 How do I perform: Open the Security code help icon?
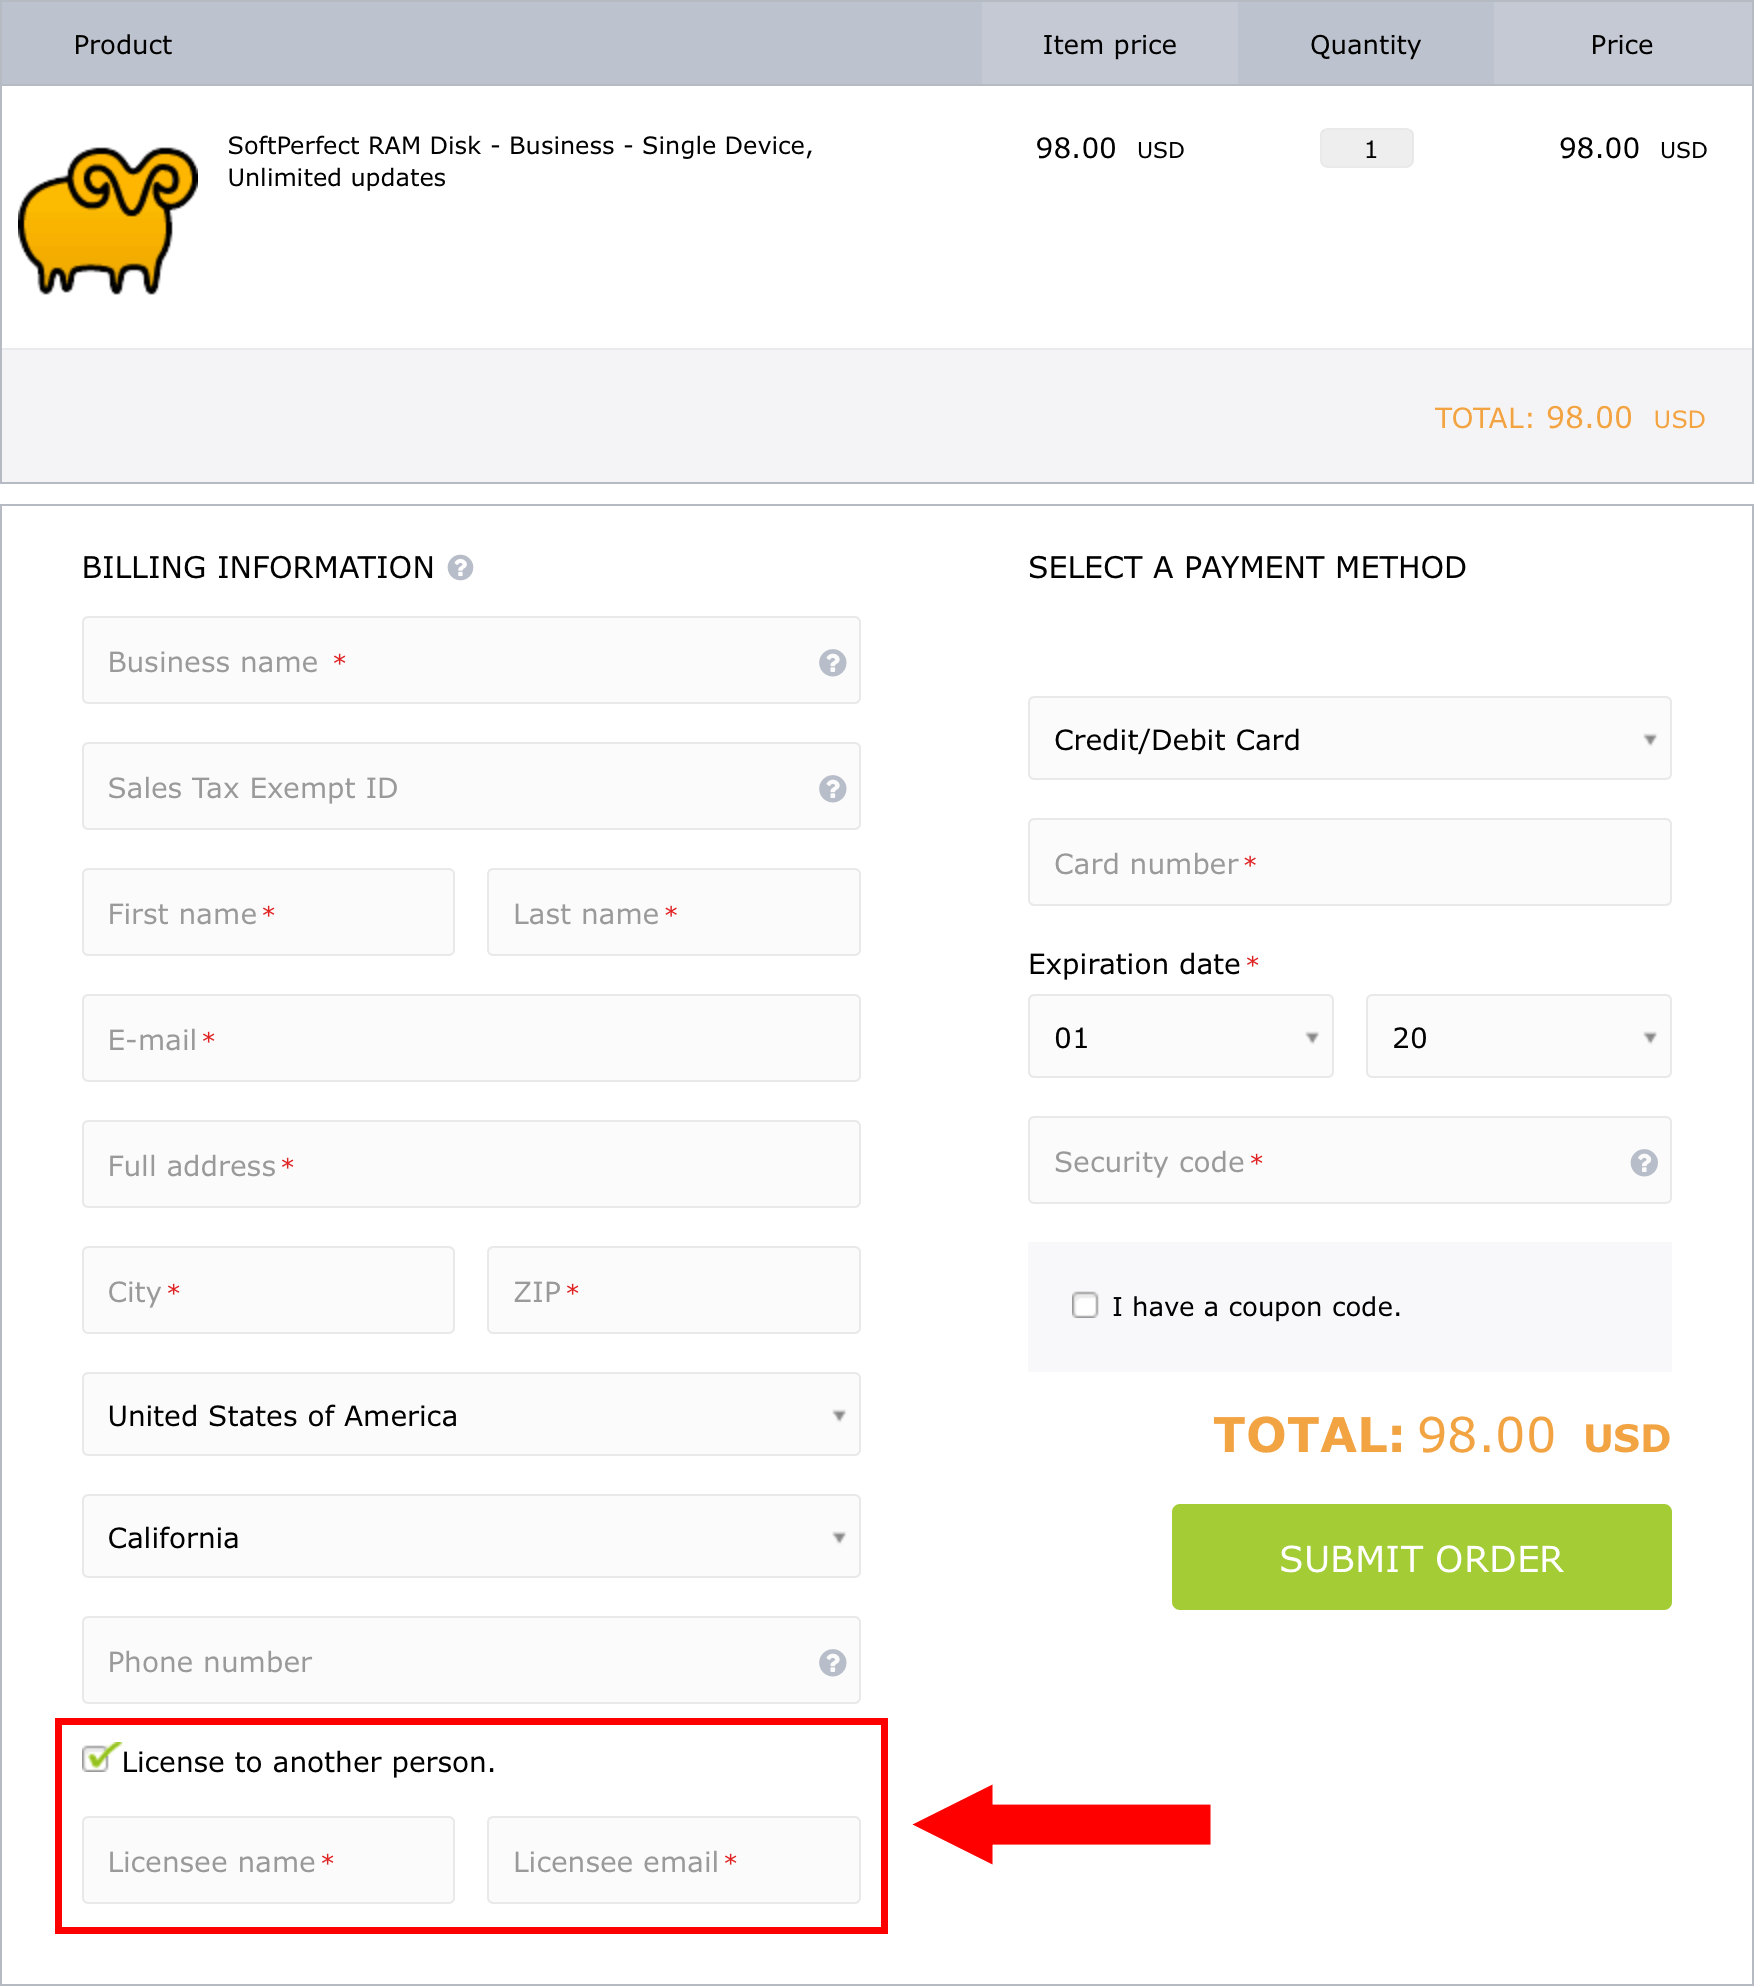coord(1643,1162)
